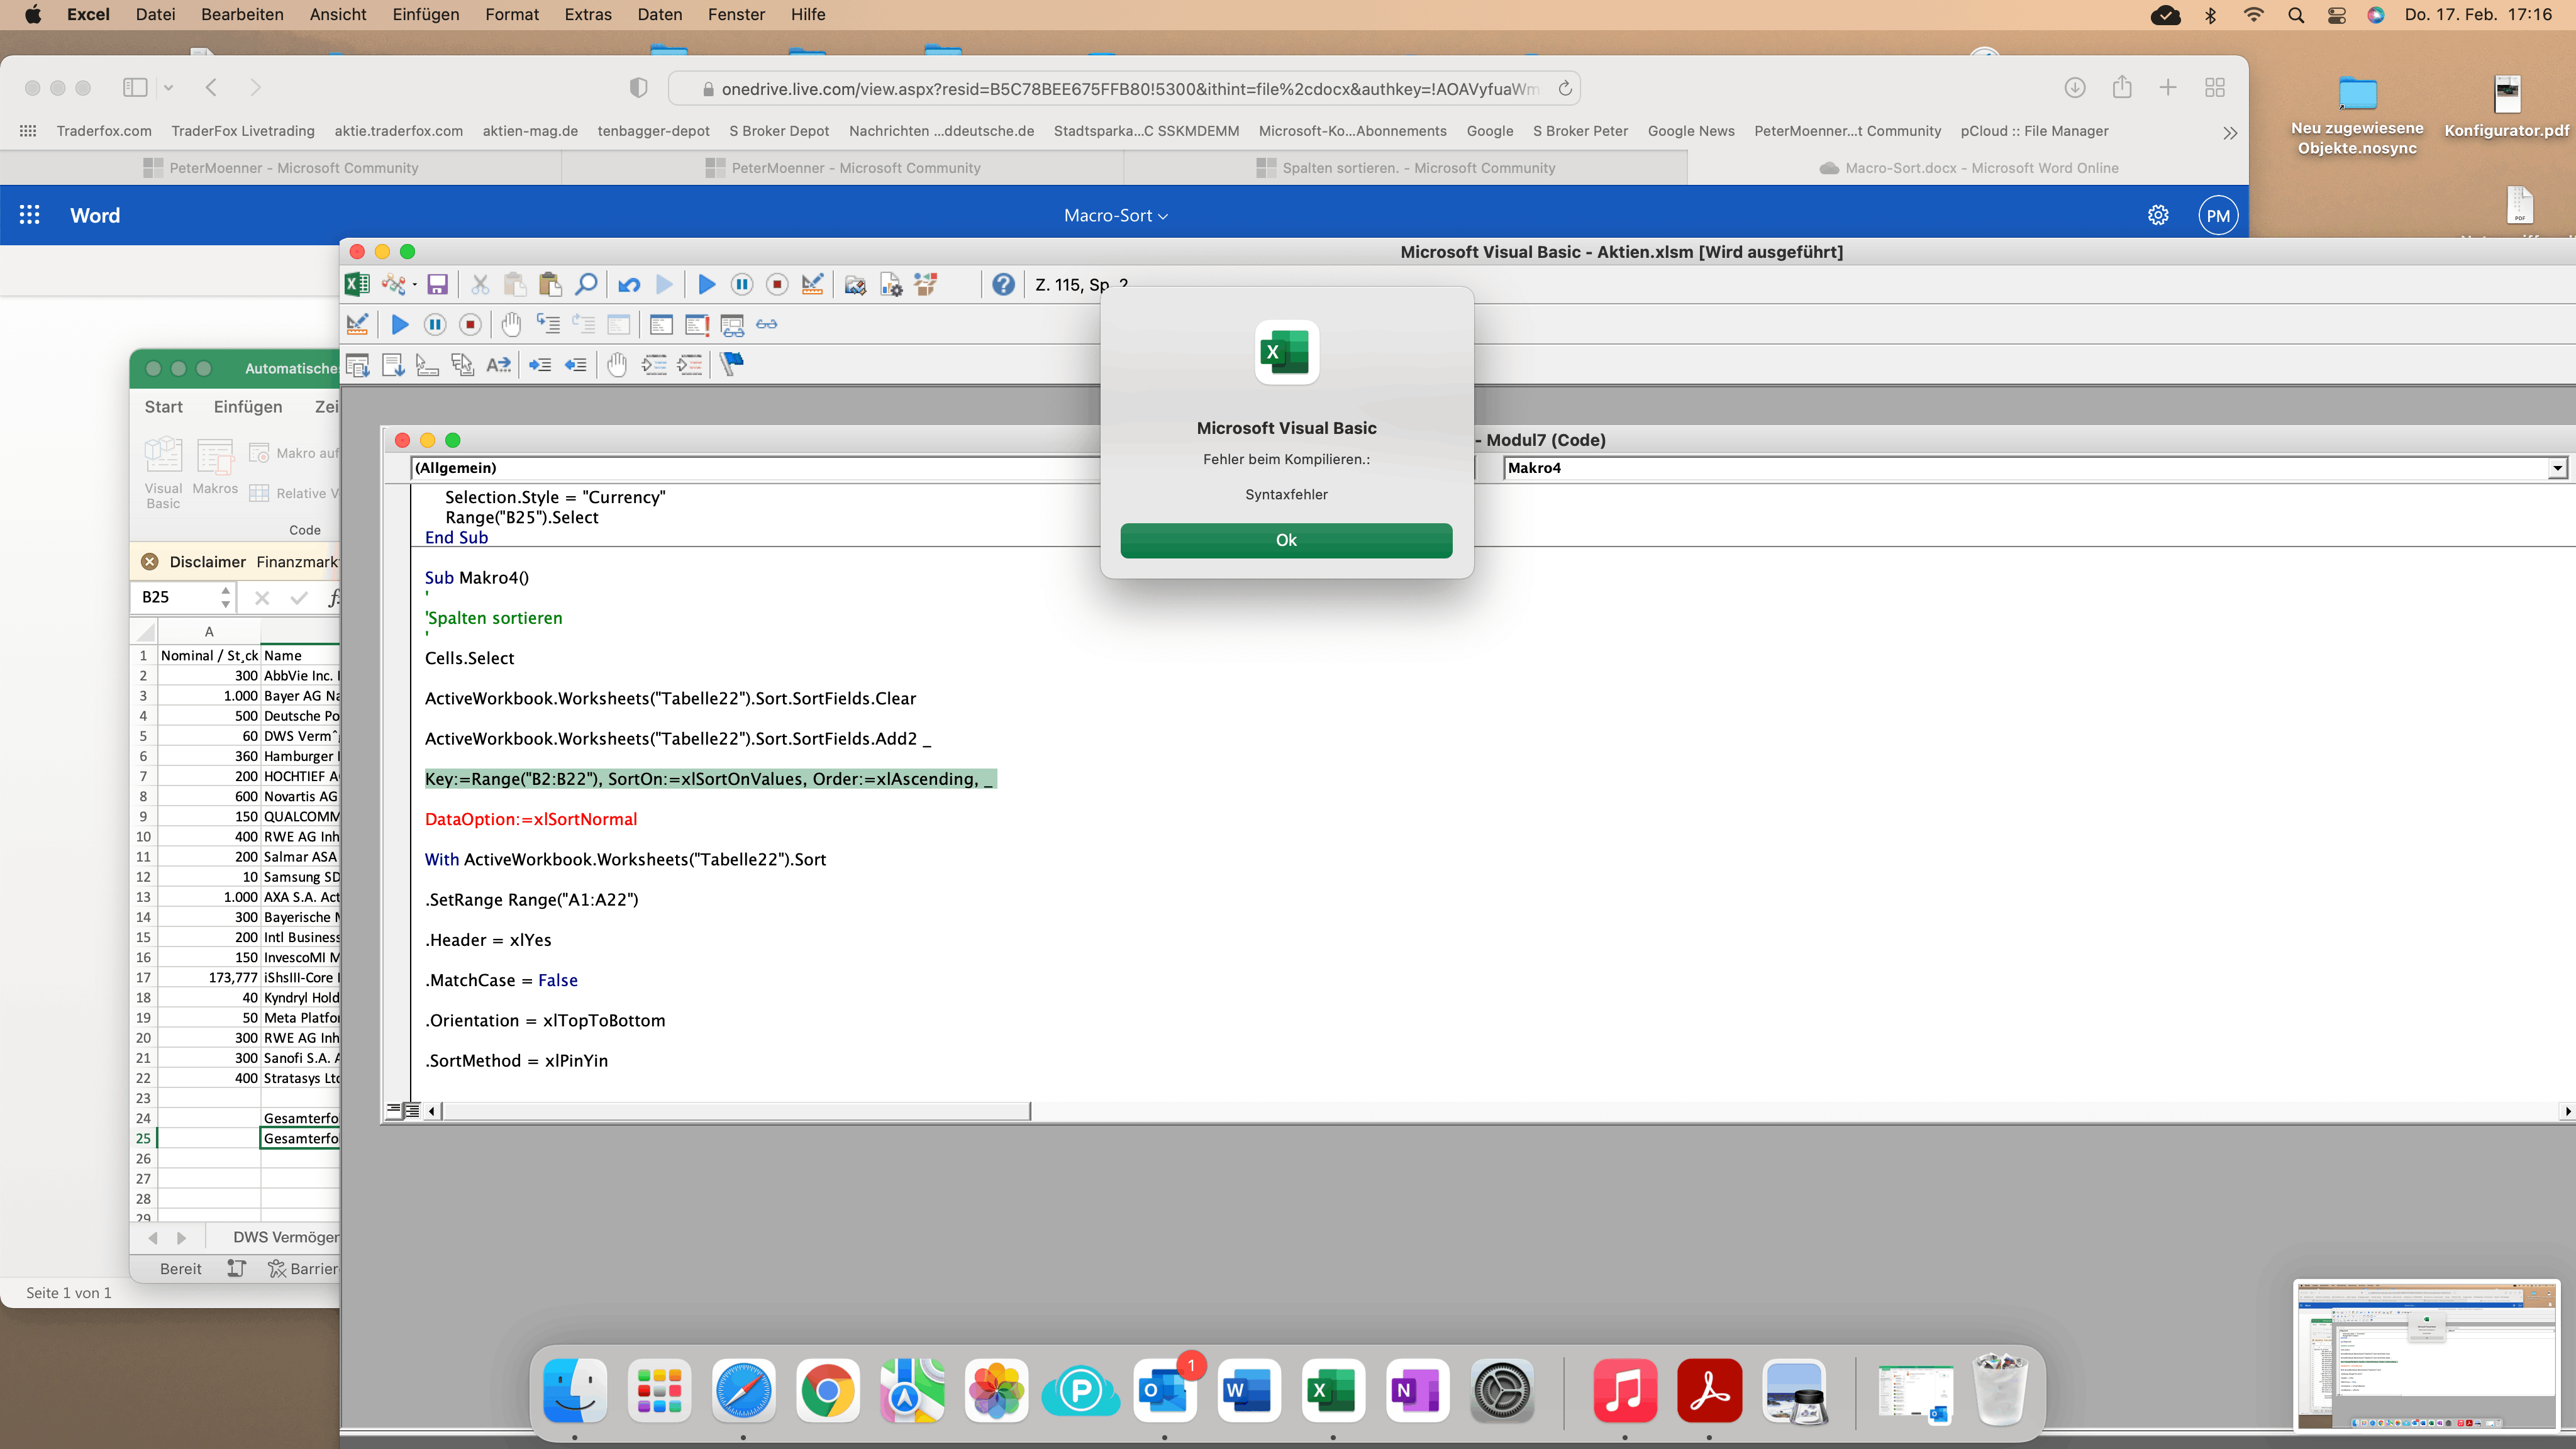
Task: Click the insert module/UserForm icon in the VBA toolbar
Action: click(393, 285)
